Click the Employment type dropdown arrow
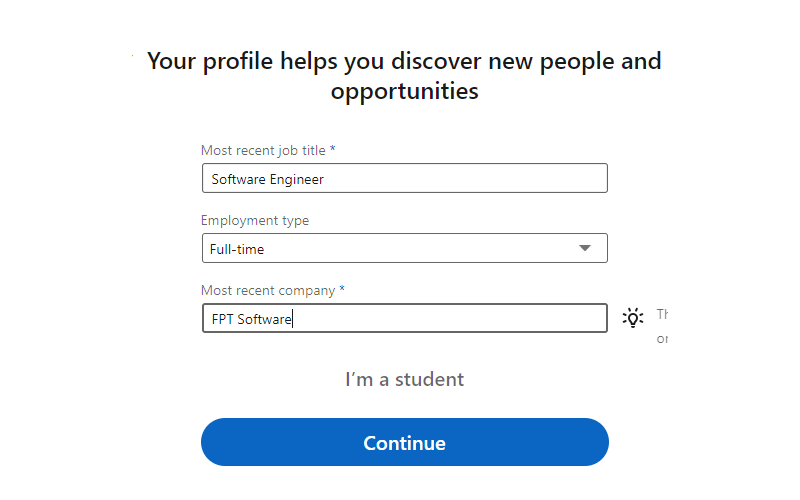800x500 pixels. 585,248
